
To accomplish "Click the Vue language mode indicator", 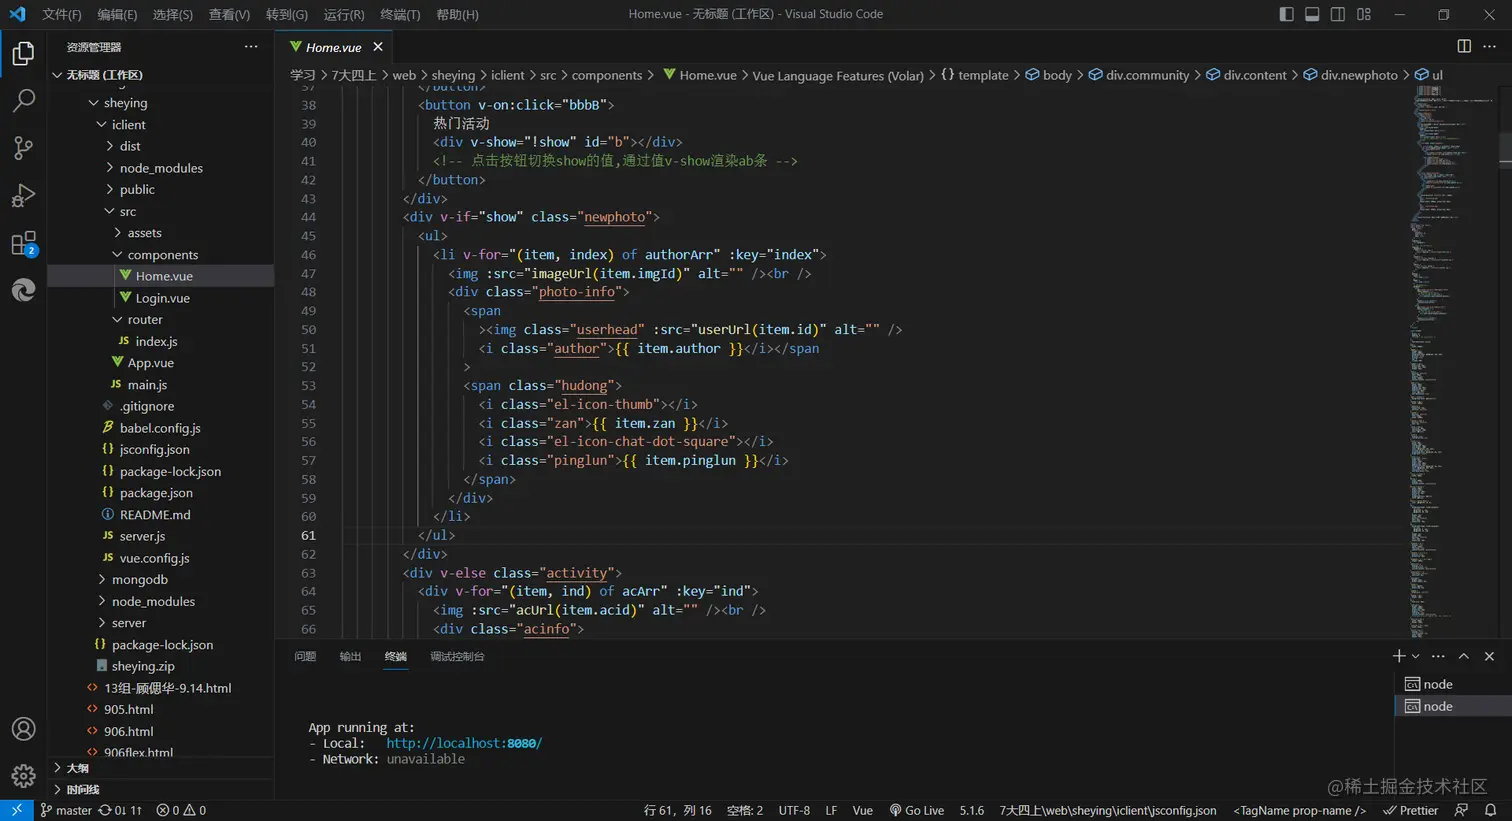I will [x=862, y=810].
